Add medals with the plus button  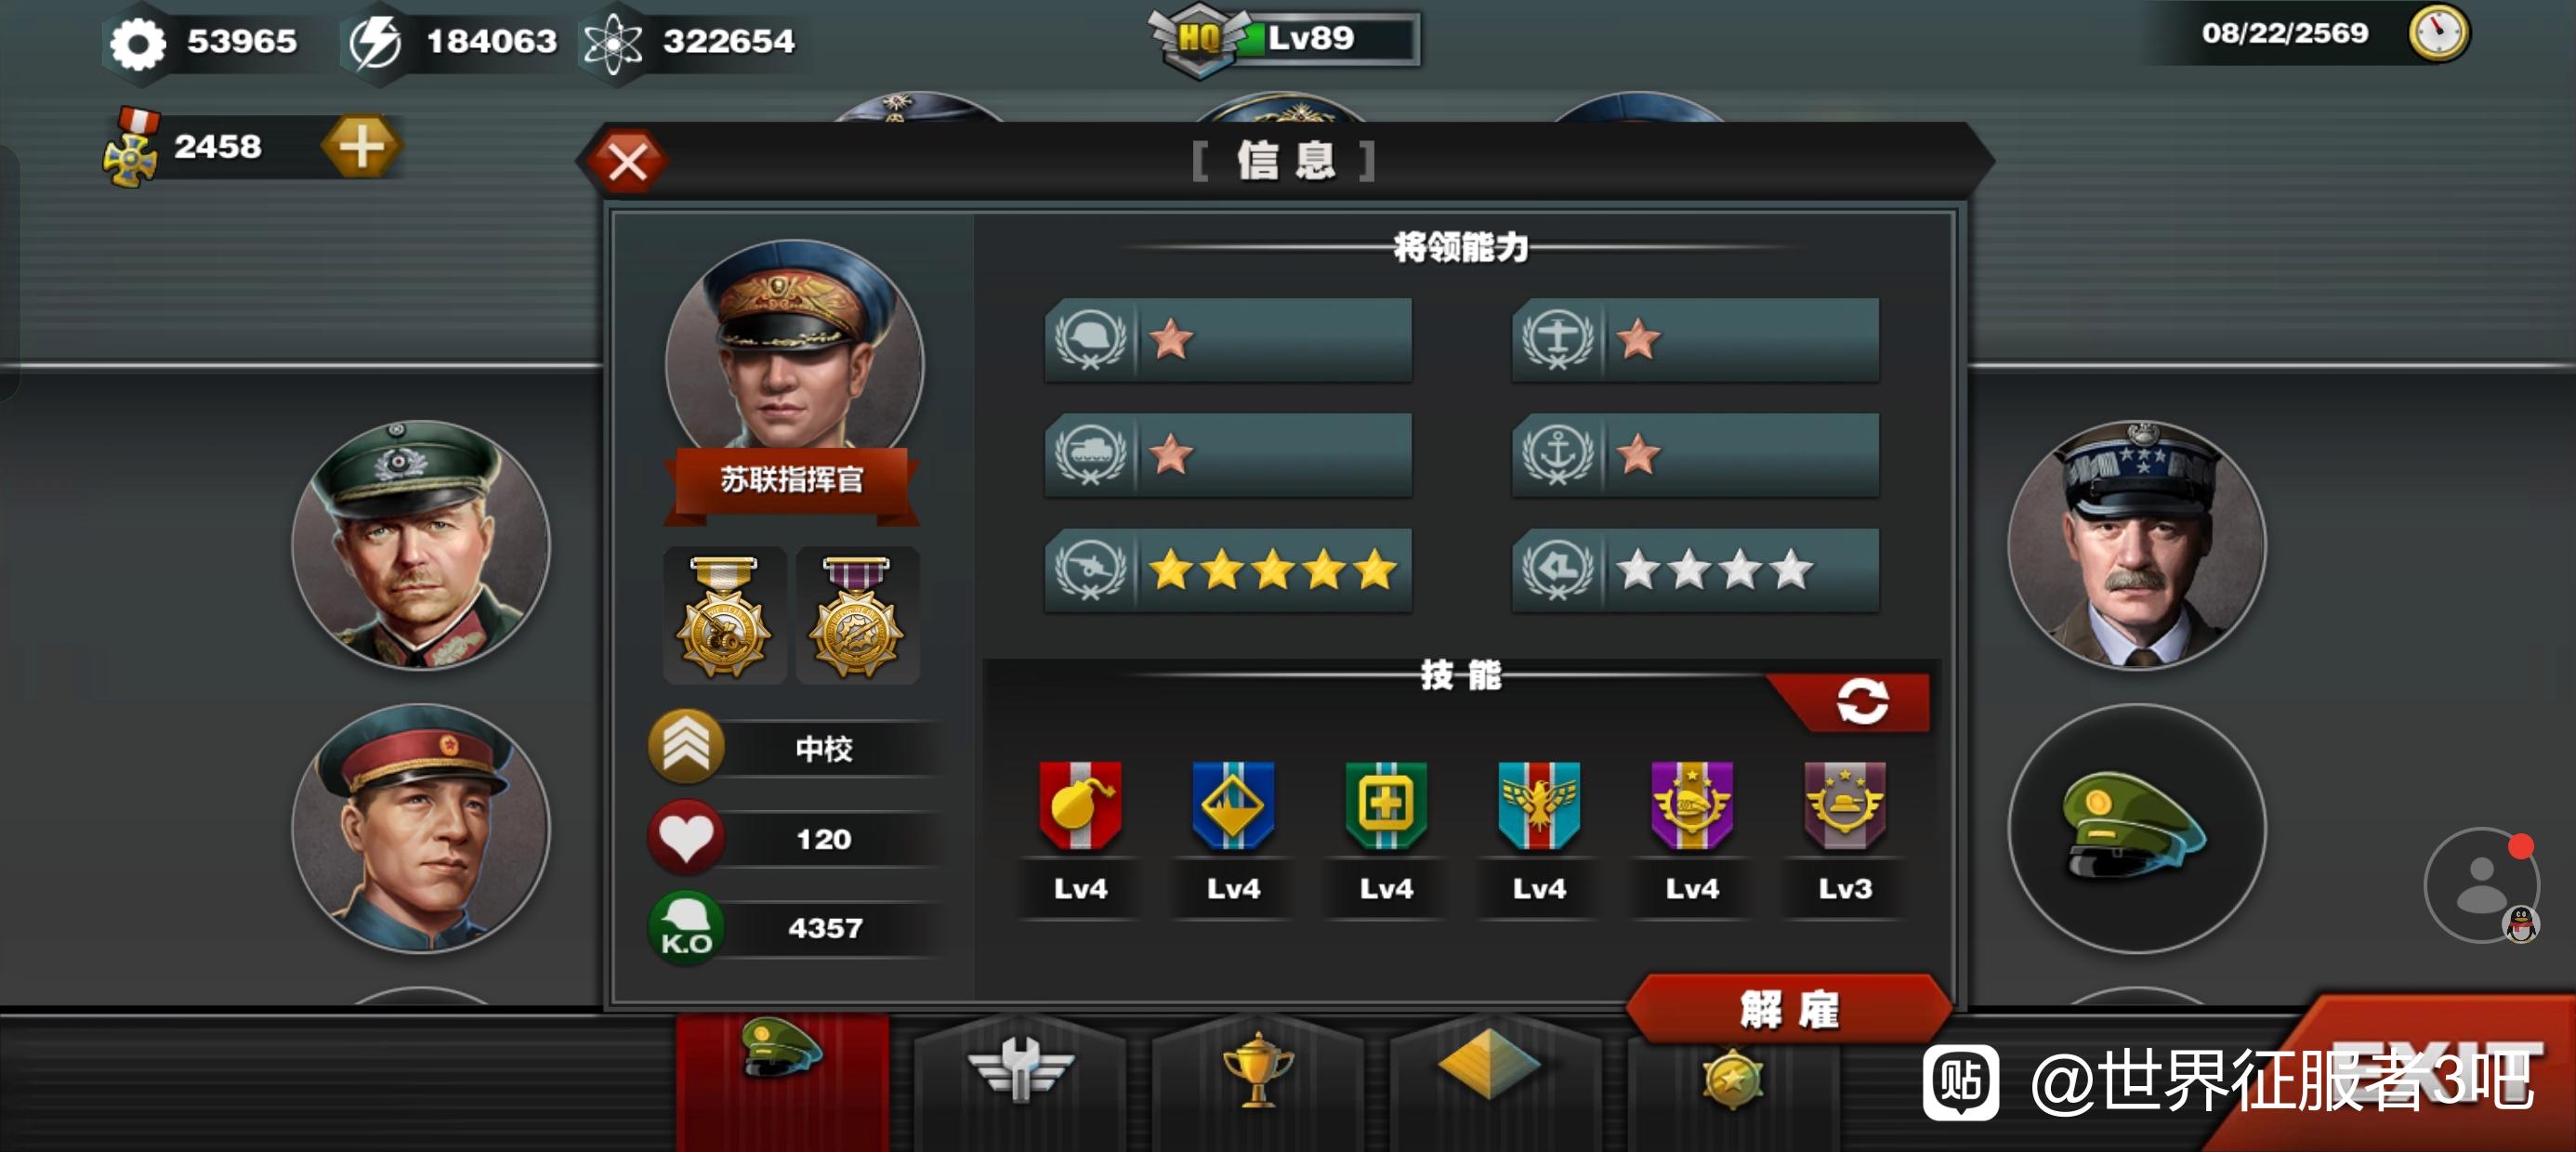click(361, 147)
